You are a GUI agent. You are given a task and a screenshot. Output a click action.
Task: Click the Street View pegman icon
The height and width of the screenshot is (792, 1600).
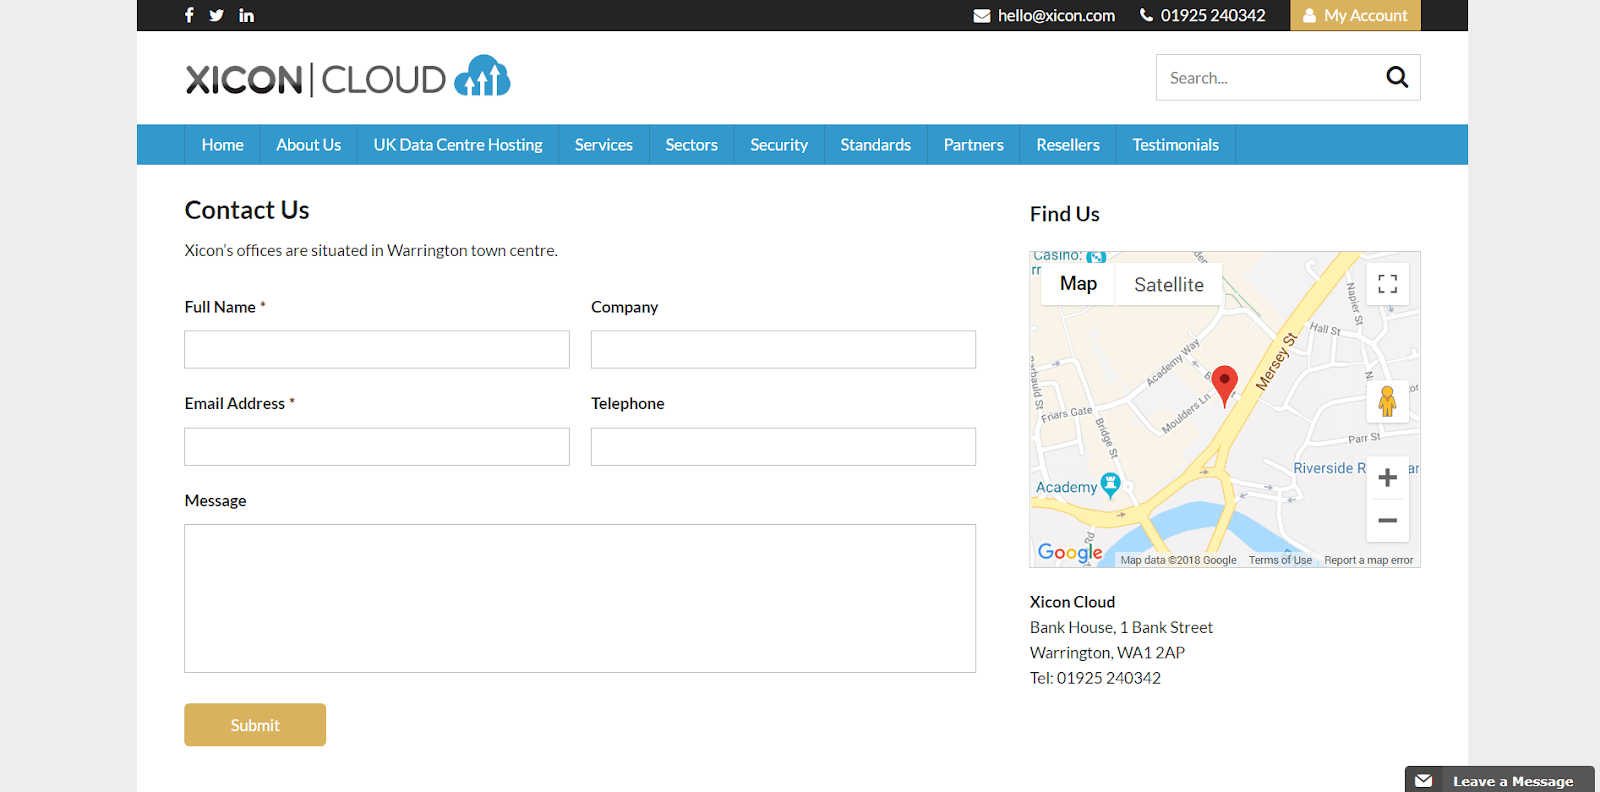1387,401
